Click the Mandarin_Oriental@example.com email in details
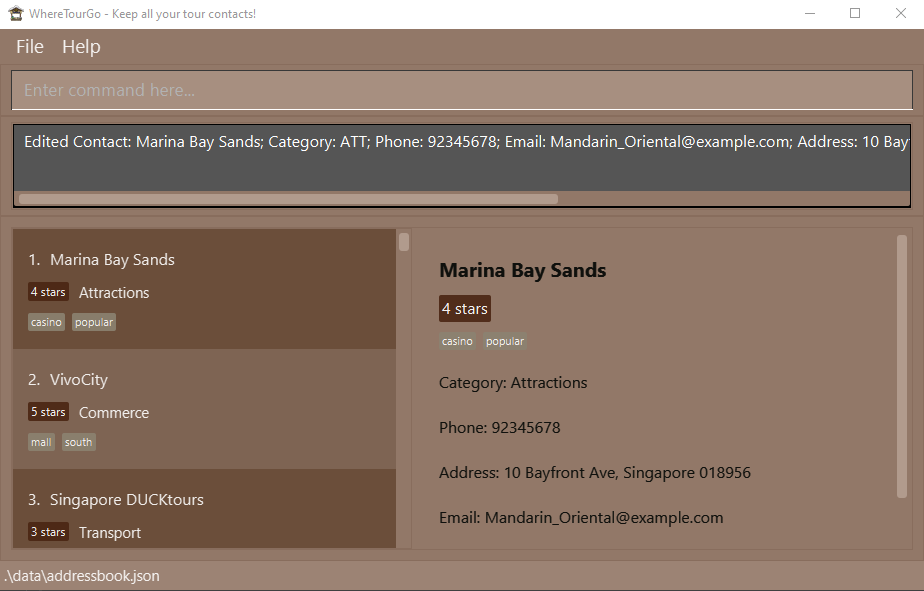 click(x=604, y=518)
